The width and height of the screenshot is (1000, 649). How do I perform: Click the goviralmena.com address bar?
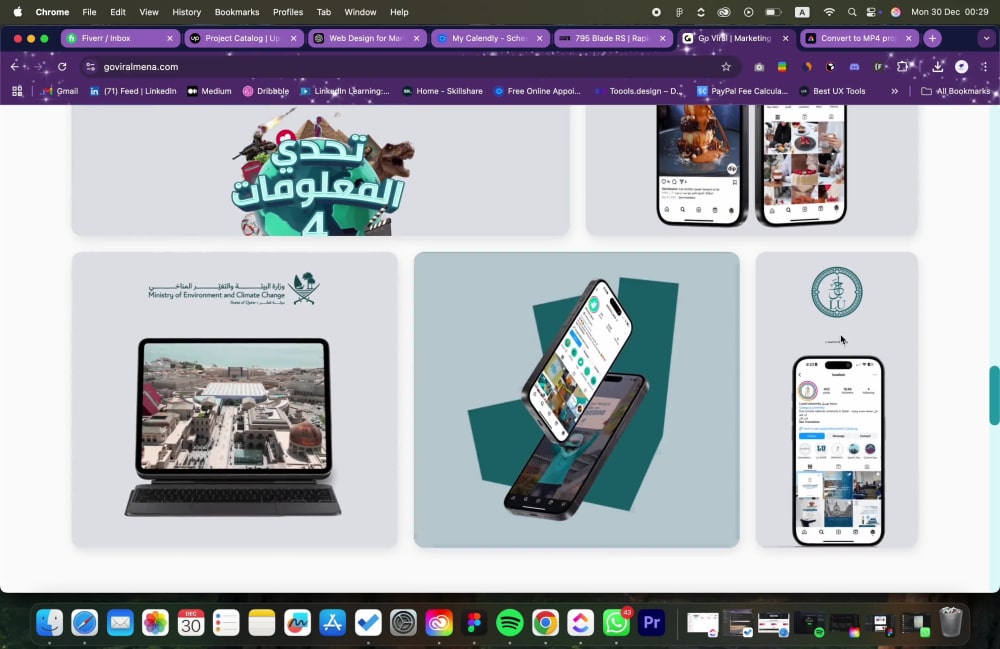pos(408,66)
